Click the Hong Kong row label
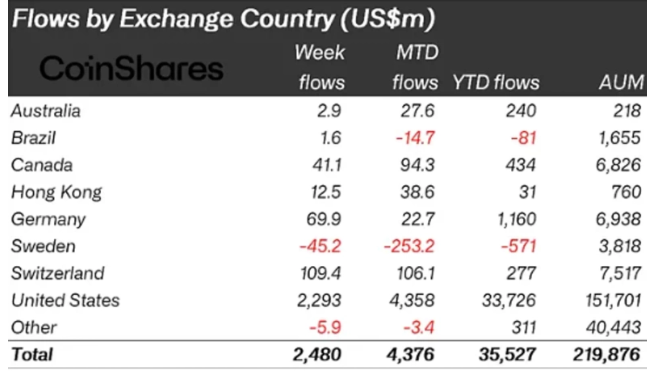Screen dimensions: 647x371 pos(56,192)
